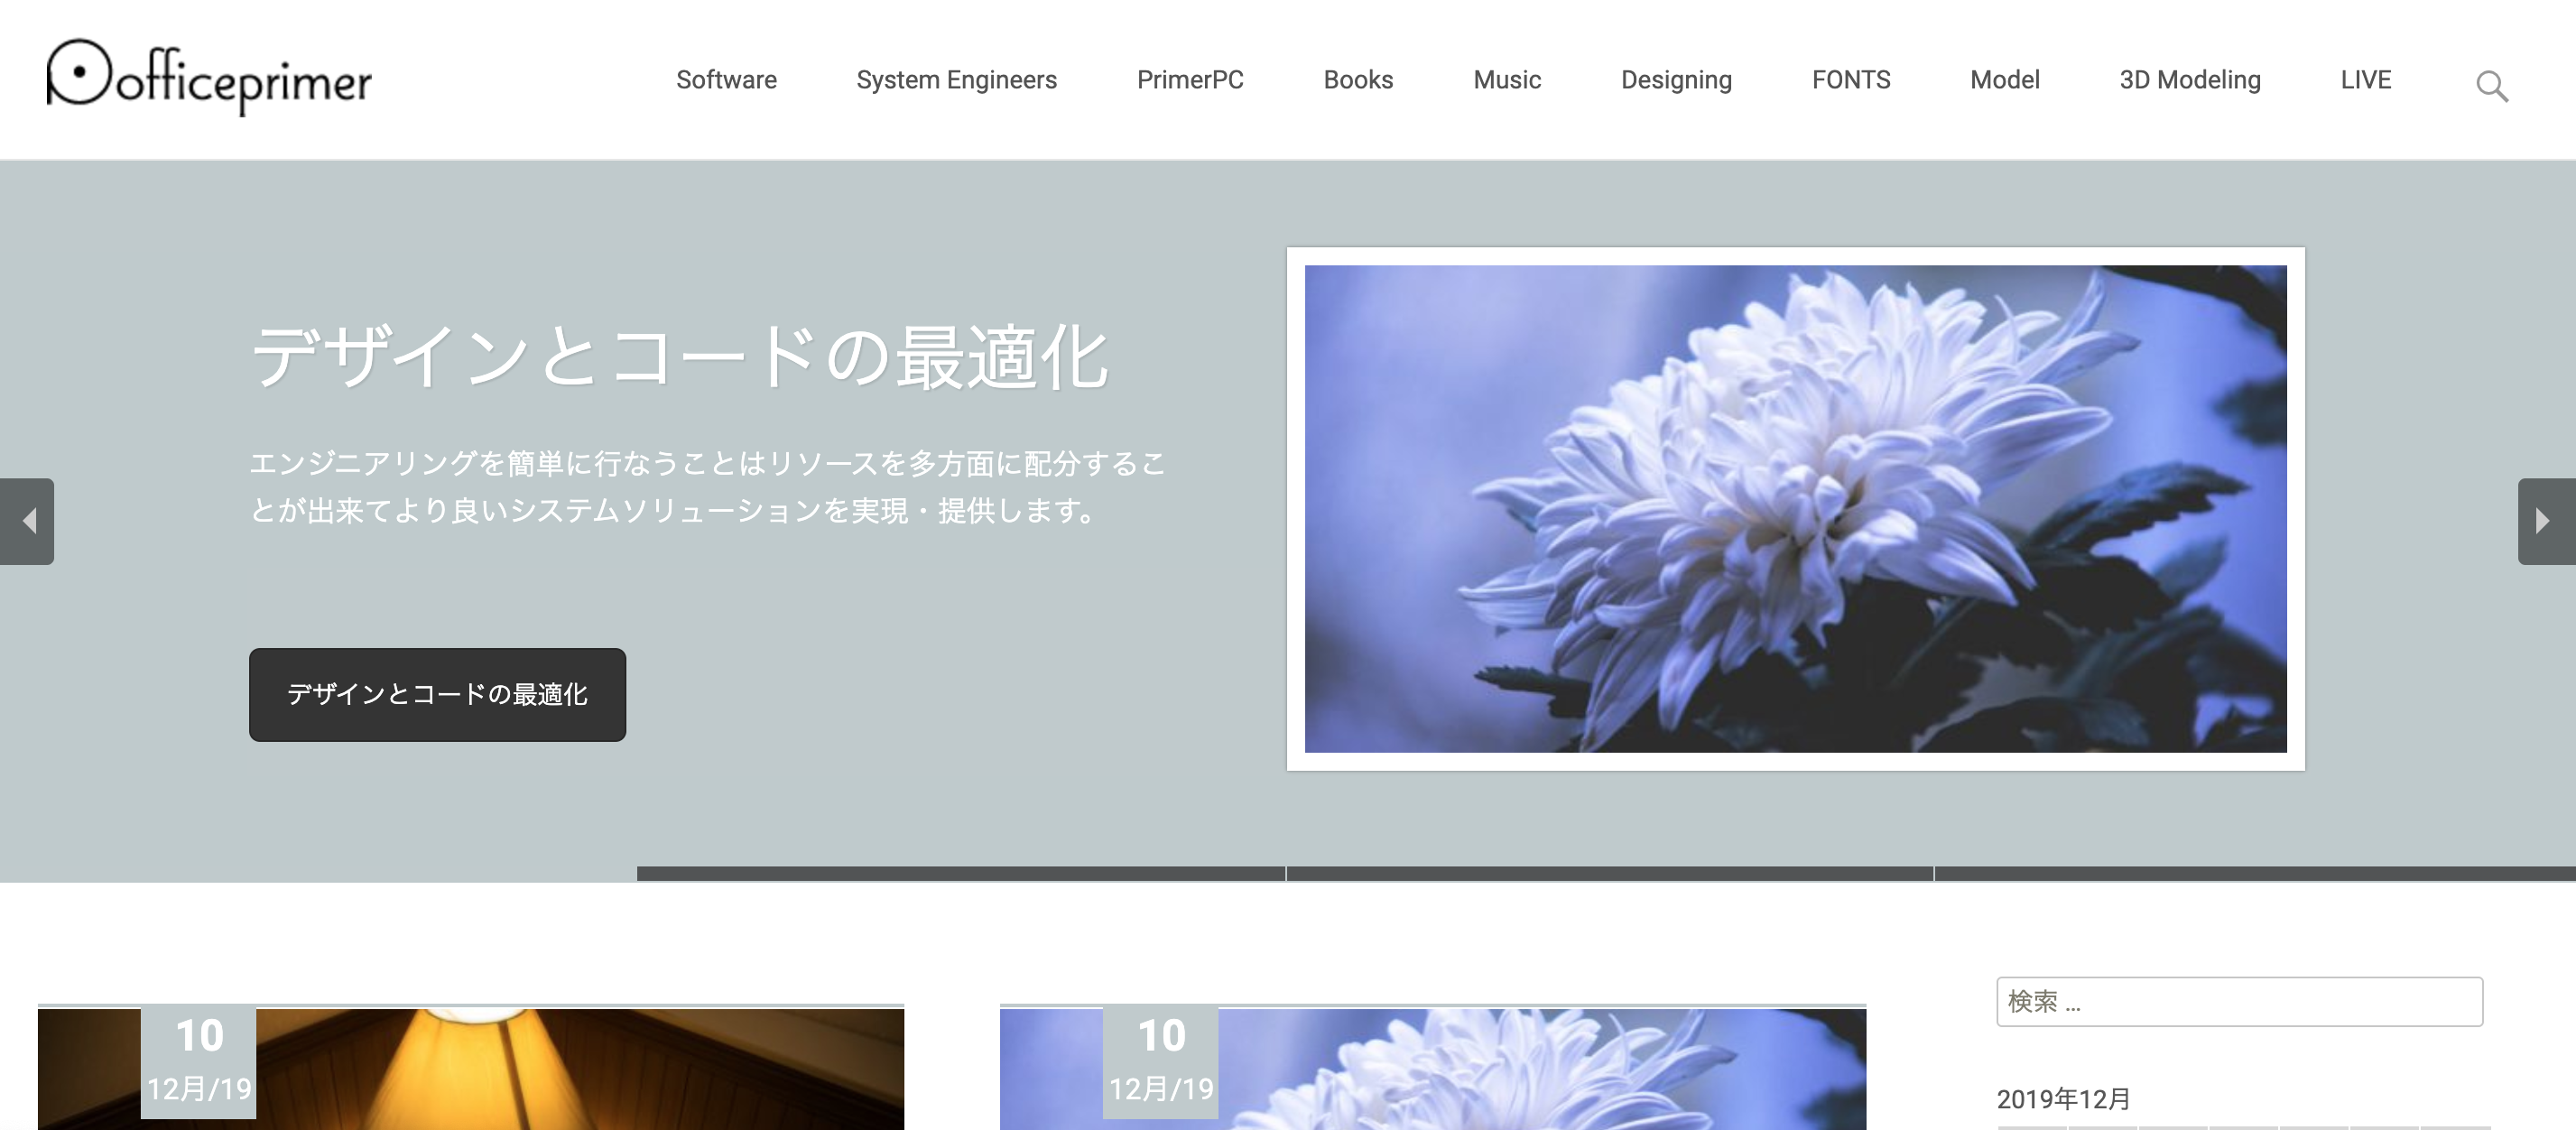Click the large slider heading デザインとコードの最適化
2576x1130 pixels.
click(x=679, y=357)
